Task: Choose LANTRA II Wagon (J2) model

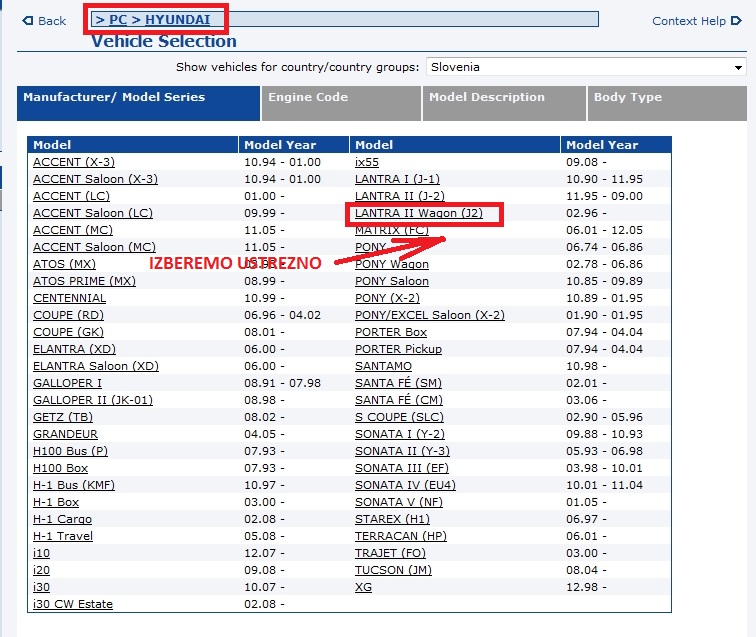Action: coord(419,213)
